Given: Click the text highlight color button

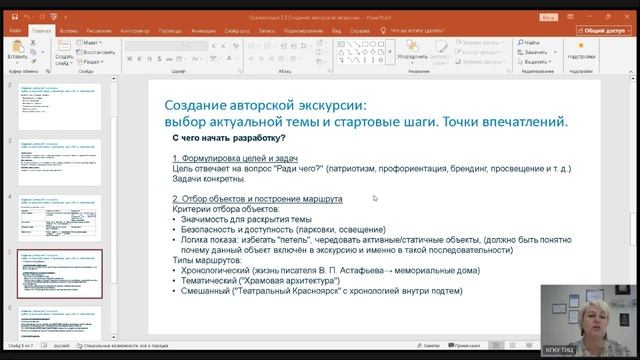Looking at the screenshot, I should 213,59.
